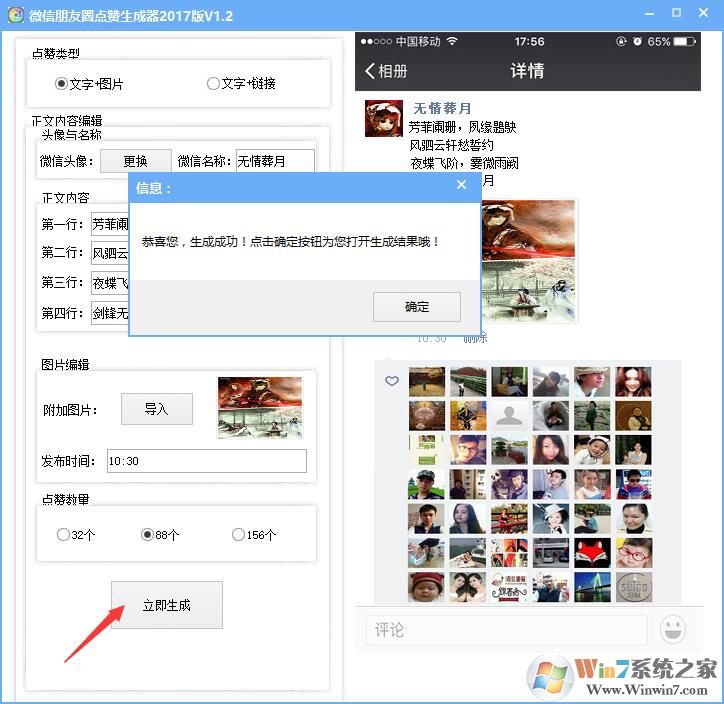Click the 立即生成 button
724x704 pixels.
point(167,605)
